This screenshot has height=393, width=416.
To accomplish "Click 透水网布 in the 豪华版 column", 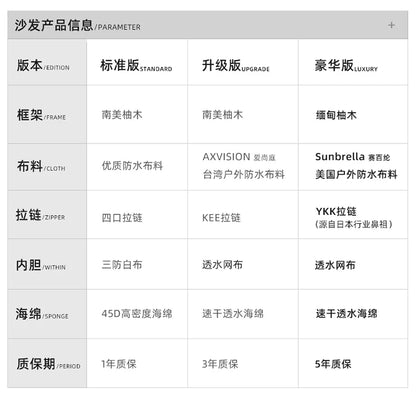I will (x=335, y=265).
